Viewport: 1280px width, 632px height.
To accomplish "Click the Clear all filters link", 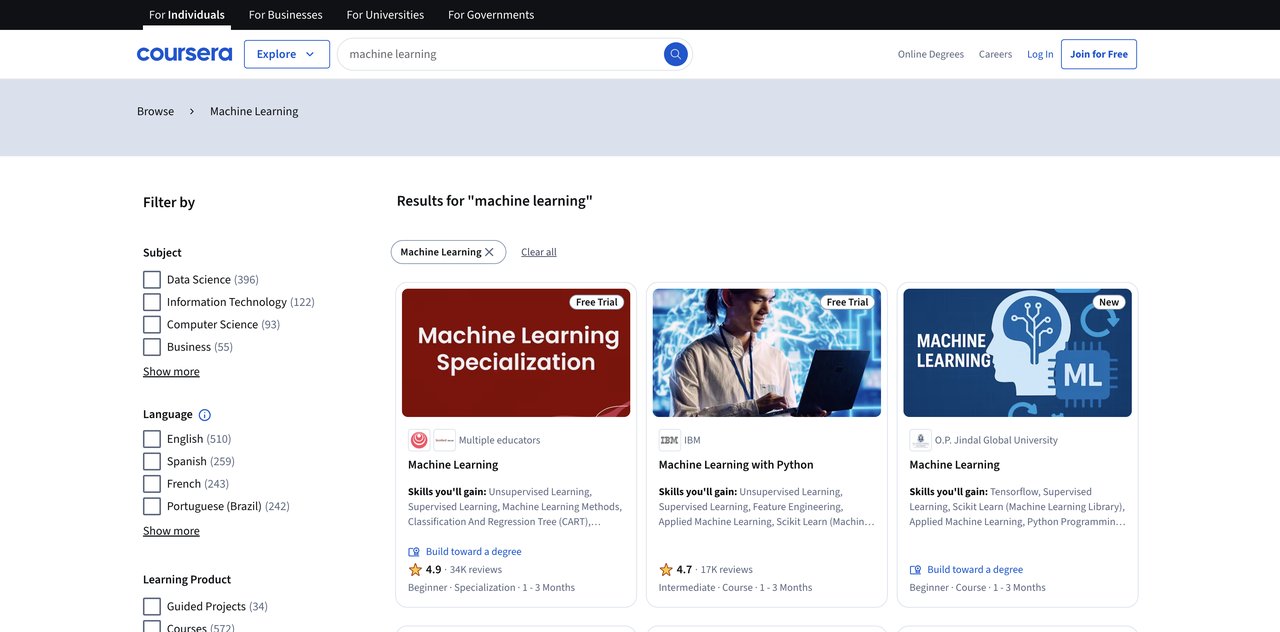I will [539, 252].
